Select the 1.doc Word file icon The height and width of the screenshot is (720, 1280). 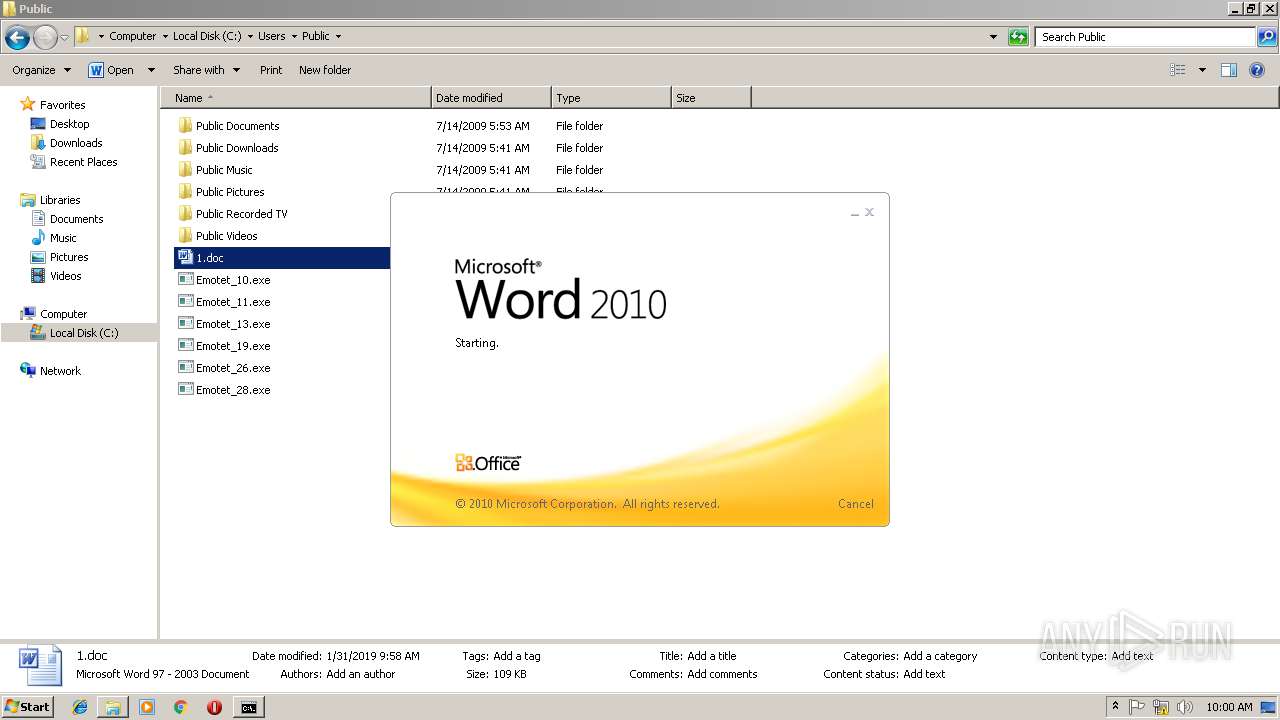(185, 258)
